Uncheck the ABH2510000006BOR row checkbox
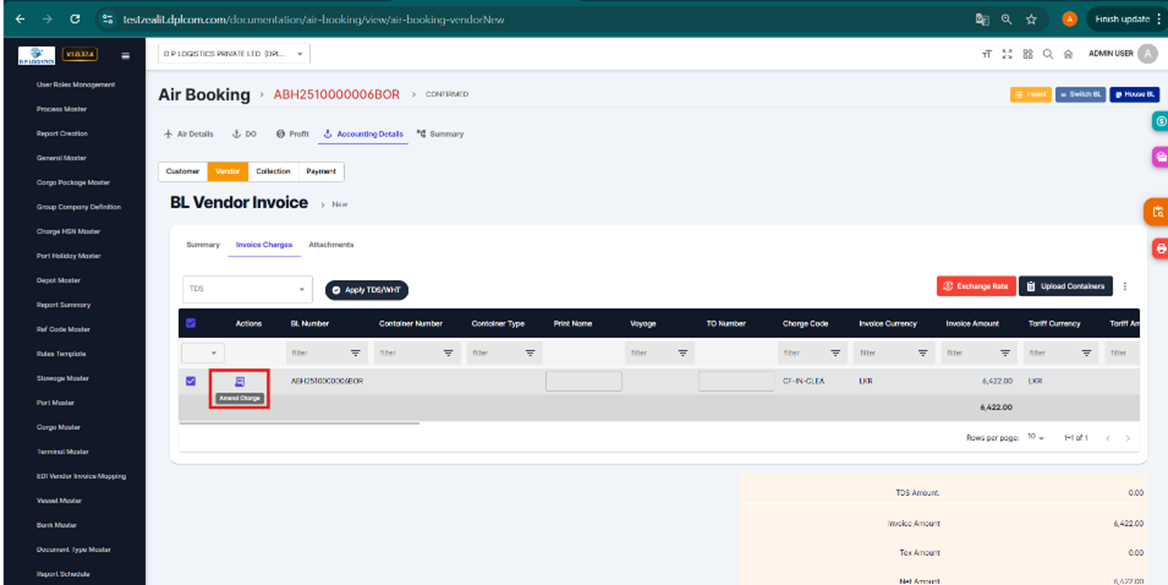Image resolution: width=1168 pixels, height=585 pixels. coord(191,381)
